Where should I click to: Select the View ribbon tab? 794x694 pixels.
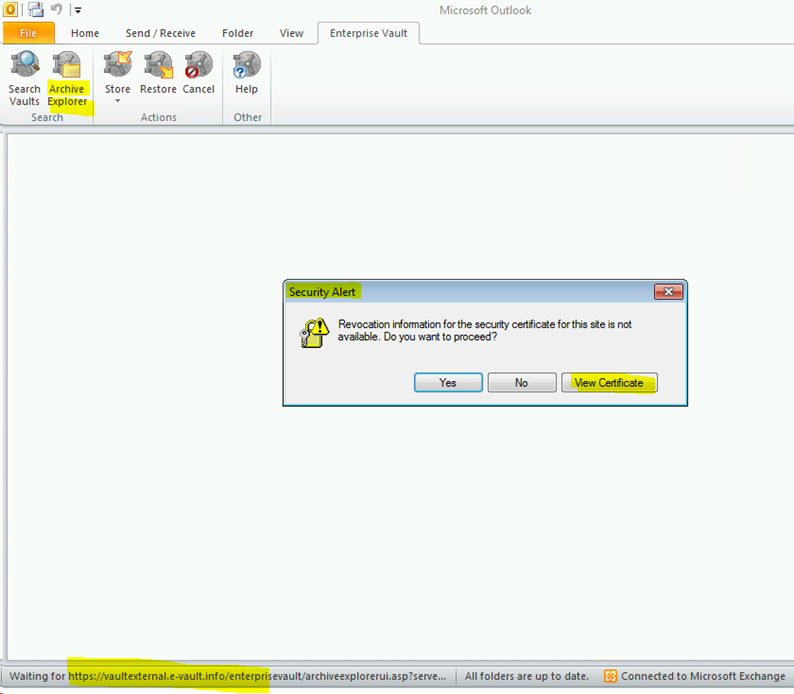tap(291, 33)
